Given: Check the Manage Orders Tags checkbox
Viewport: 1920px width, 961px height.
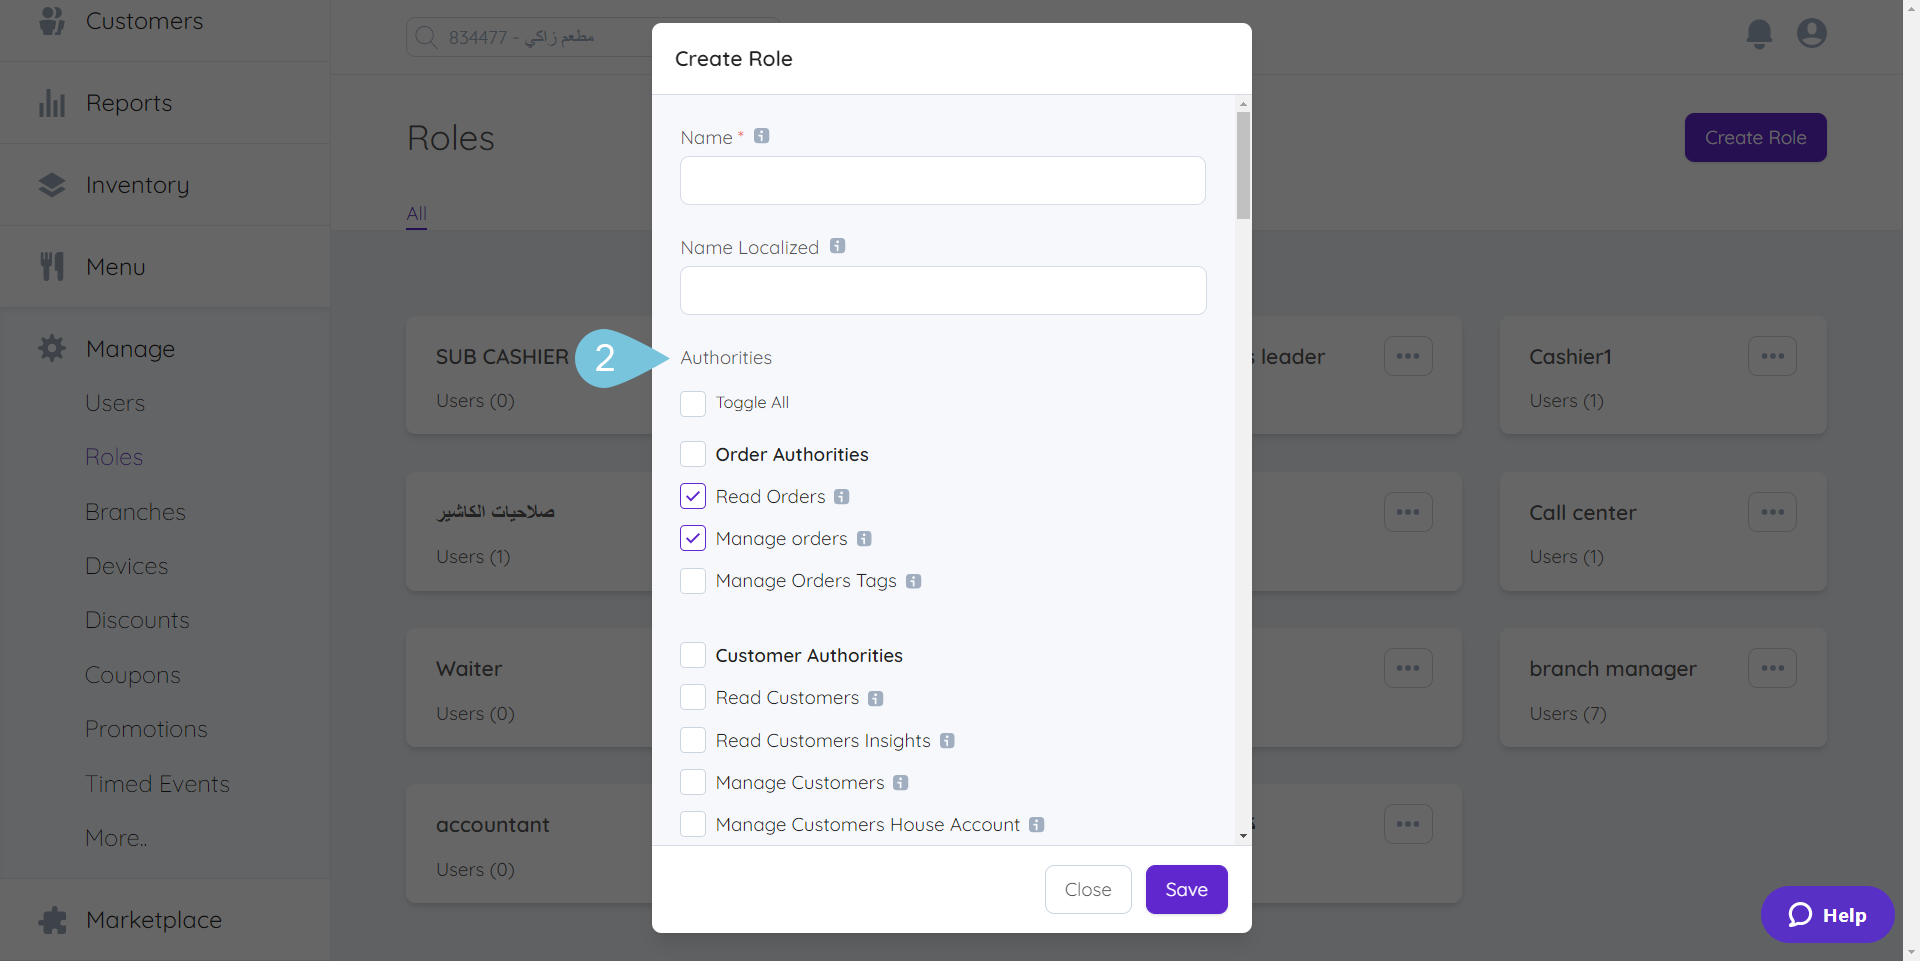Looking at the screenshot, I should pyautogui.click(x=693, y=581).
